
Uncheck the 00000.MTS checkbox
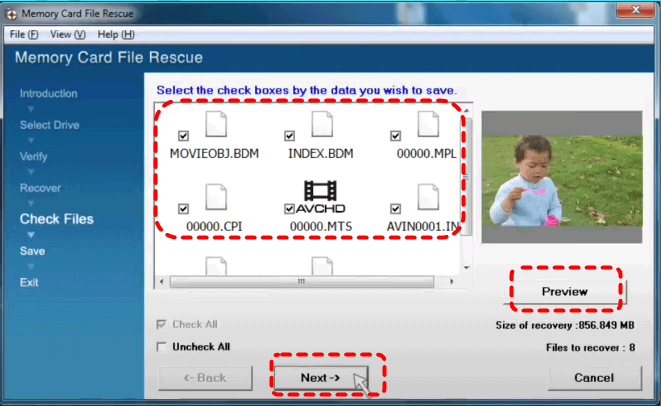[x=290, y=209]
